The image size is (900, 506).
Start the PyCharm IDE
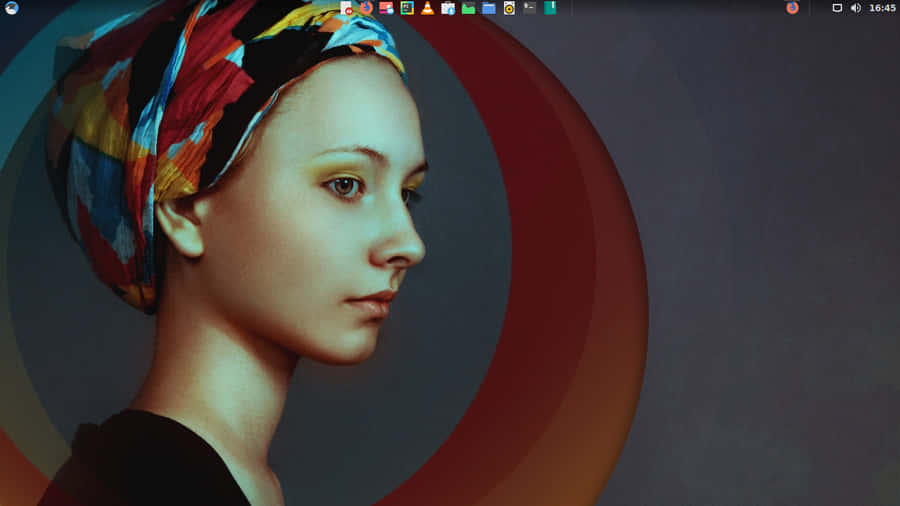pos(407,8)
